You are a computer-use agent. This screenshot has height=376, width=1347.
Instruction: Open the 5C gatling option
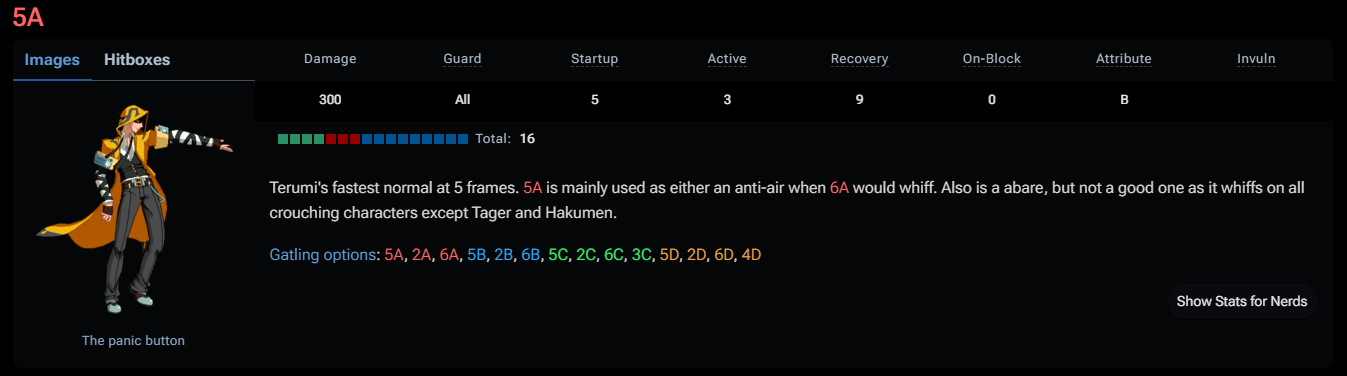(559, 255)
